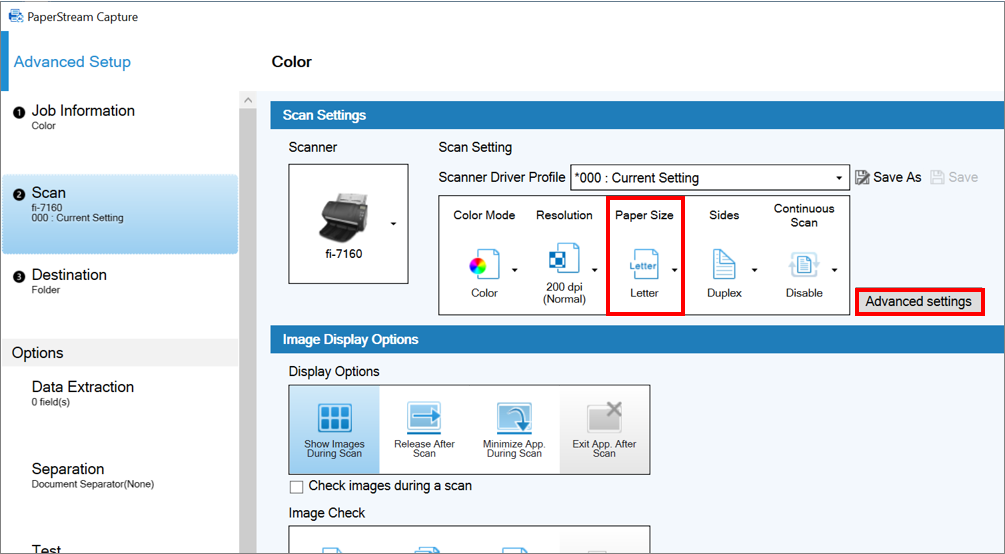This screenshot has height=554, width=1005.
Task: Click the PaperStream Capture app icon
Action: click(x=16, y=17)
